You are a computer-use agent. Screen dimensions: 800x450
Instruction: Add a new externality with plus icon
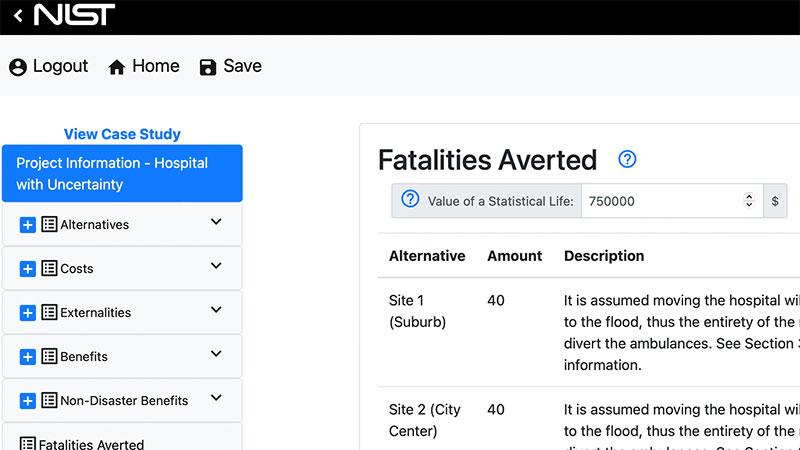(x=28, y=313)
